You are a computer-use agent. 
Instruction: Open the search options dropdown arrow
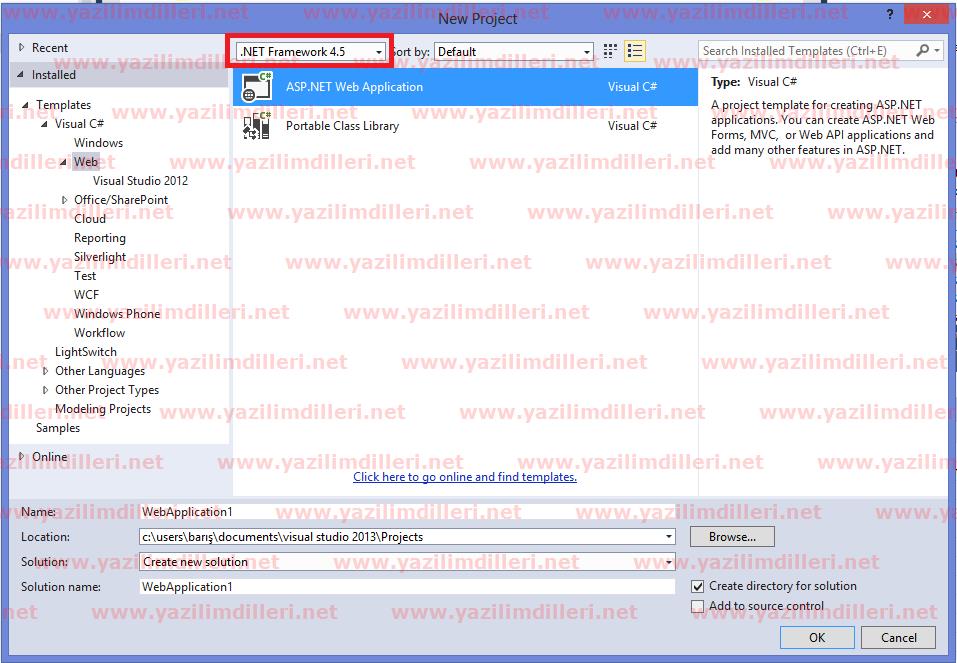937,51
